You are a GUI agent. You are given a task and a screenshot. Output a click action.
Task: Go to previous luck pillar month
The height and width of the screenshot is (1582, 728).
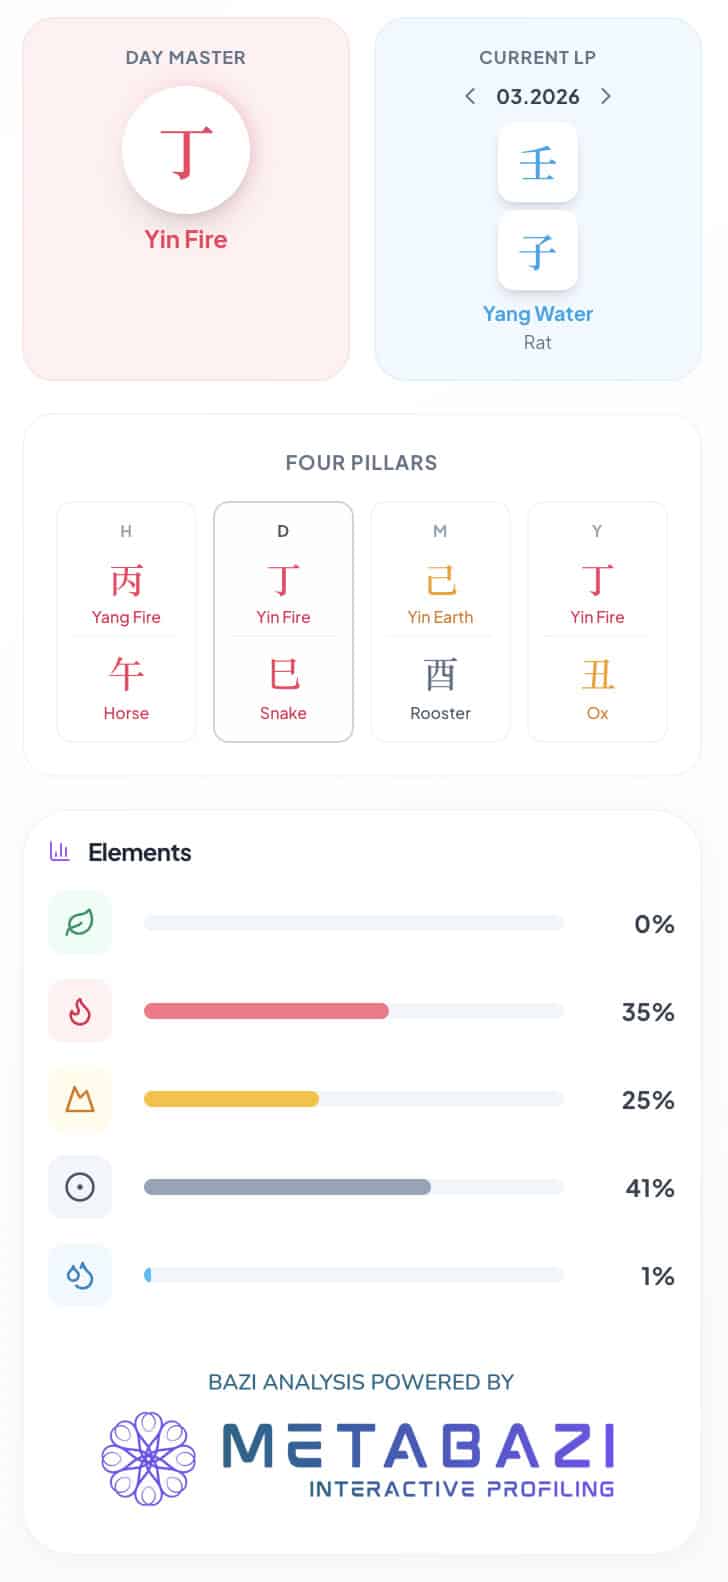pyautogui.click(x=470, y=96)
